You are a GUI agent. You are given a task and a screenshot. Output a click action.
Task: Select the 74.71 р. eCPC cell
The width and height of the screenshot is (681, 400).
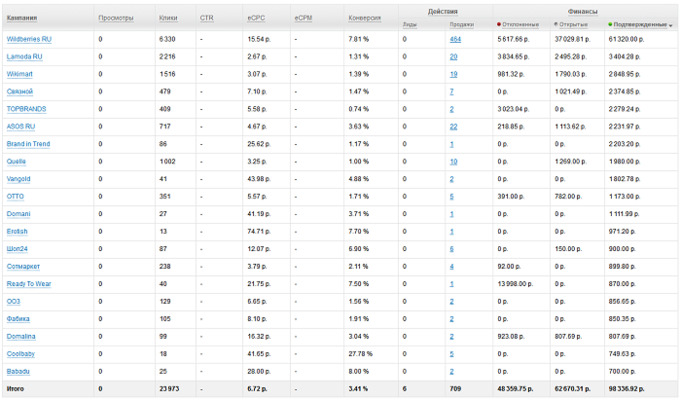coord(259,231)
